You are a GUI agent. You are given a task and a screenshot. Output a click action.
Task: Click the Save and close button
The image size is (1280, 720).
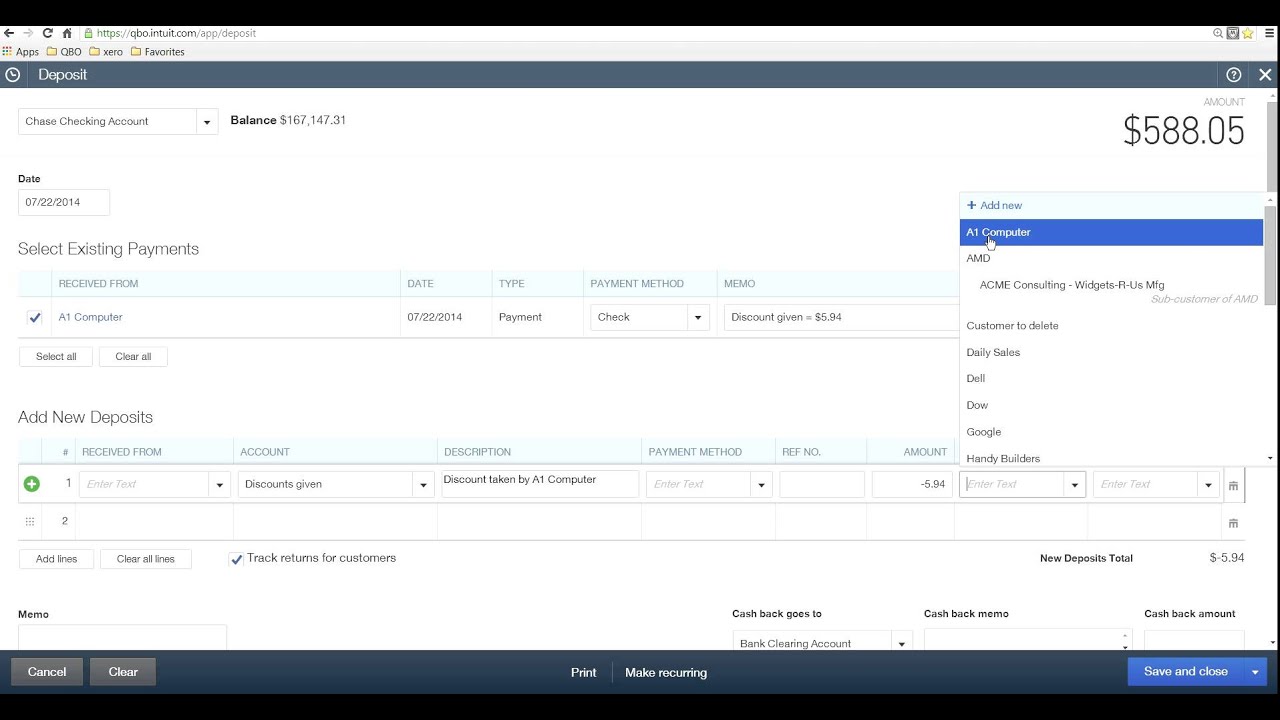(x=1186, y=672)
